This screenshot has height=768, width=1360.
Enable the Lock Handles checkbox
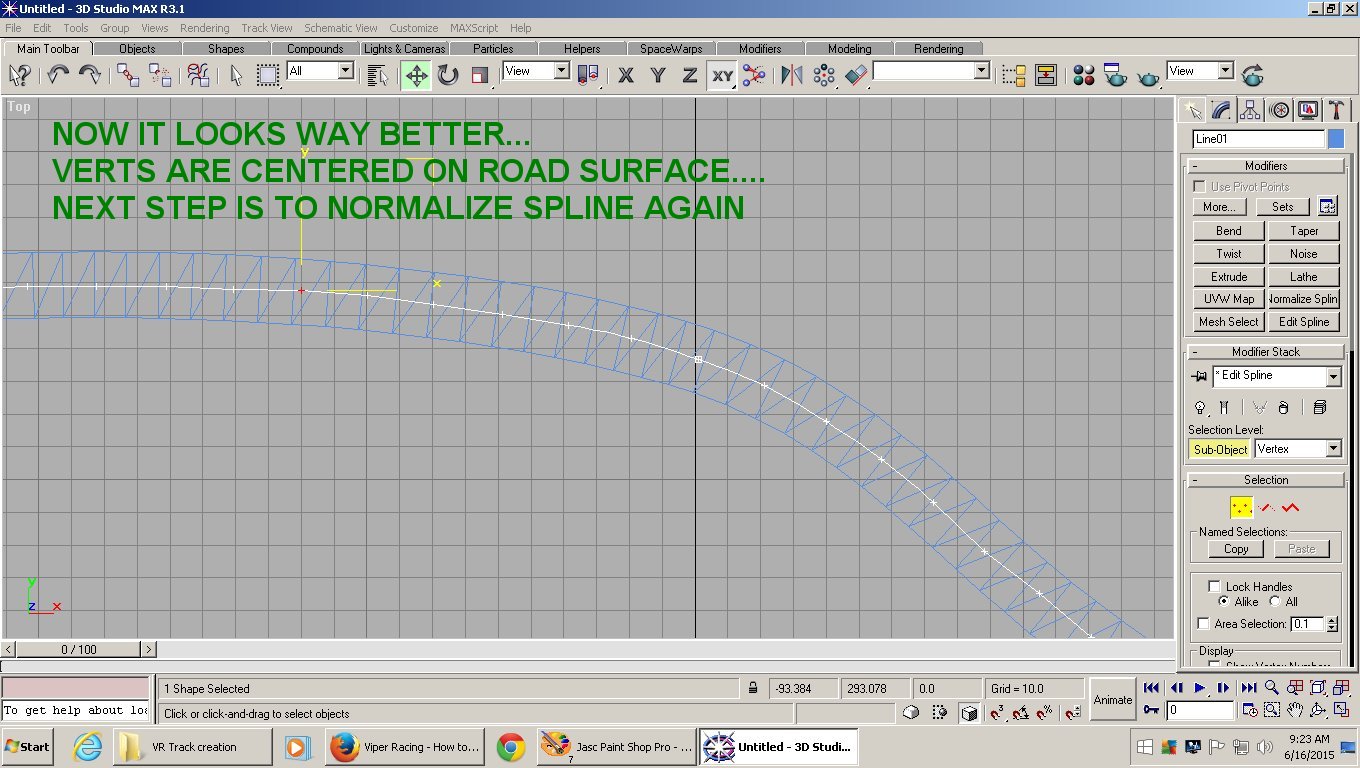[x=1214, y=586]
